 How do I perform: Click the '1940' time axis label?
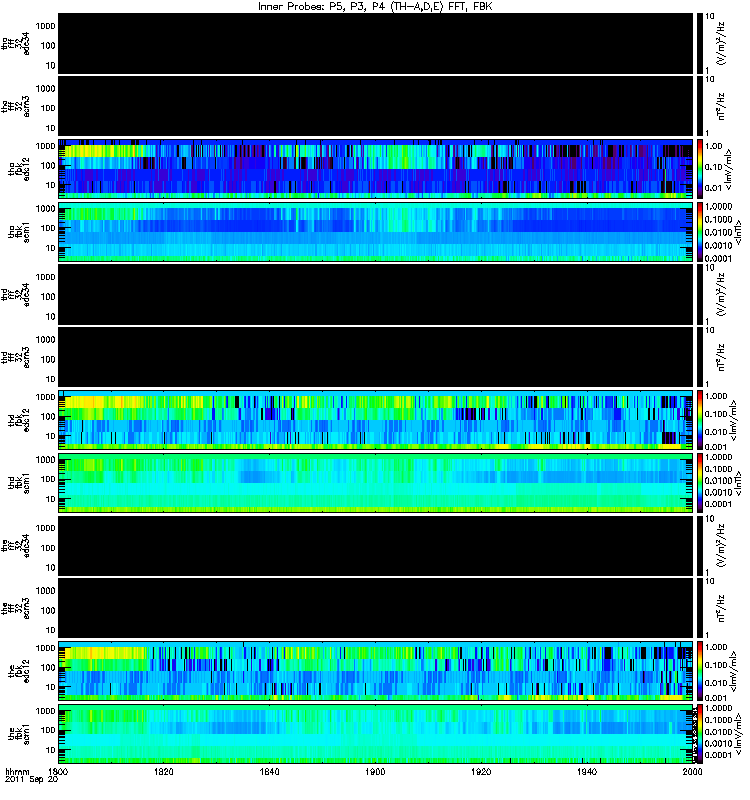click(x=587, y=771)
